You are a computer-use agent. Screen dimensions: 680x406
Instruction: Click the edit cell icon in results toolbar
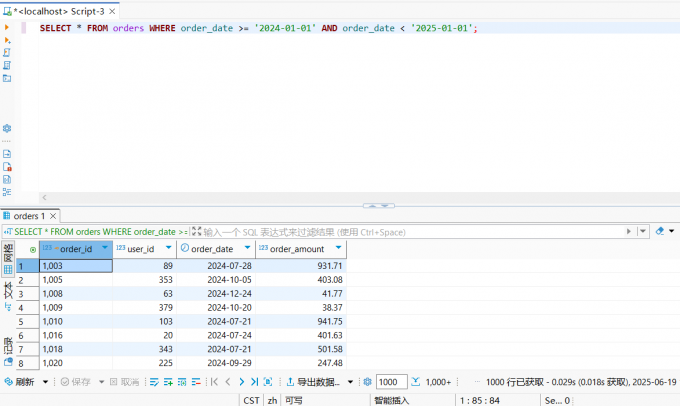[x=154, y=382]
